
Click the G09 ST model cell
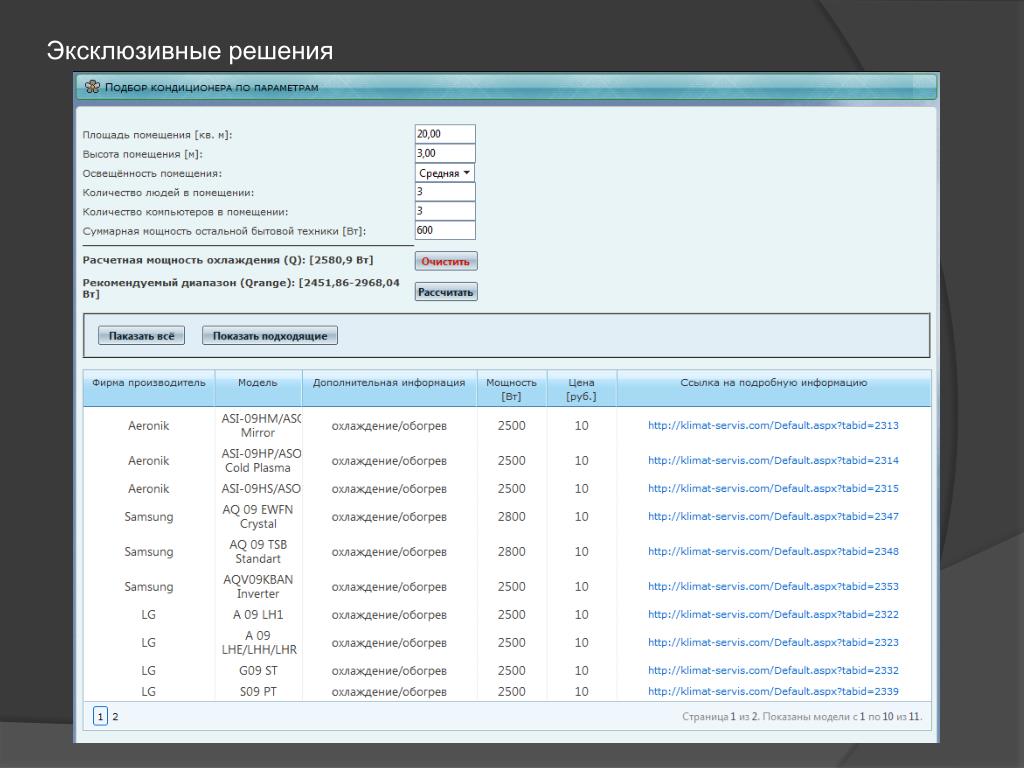click(x=258, y=671)
